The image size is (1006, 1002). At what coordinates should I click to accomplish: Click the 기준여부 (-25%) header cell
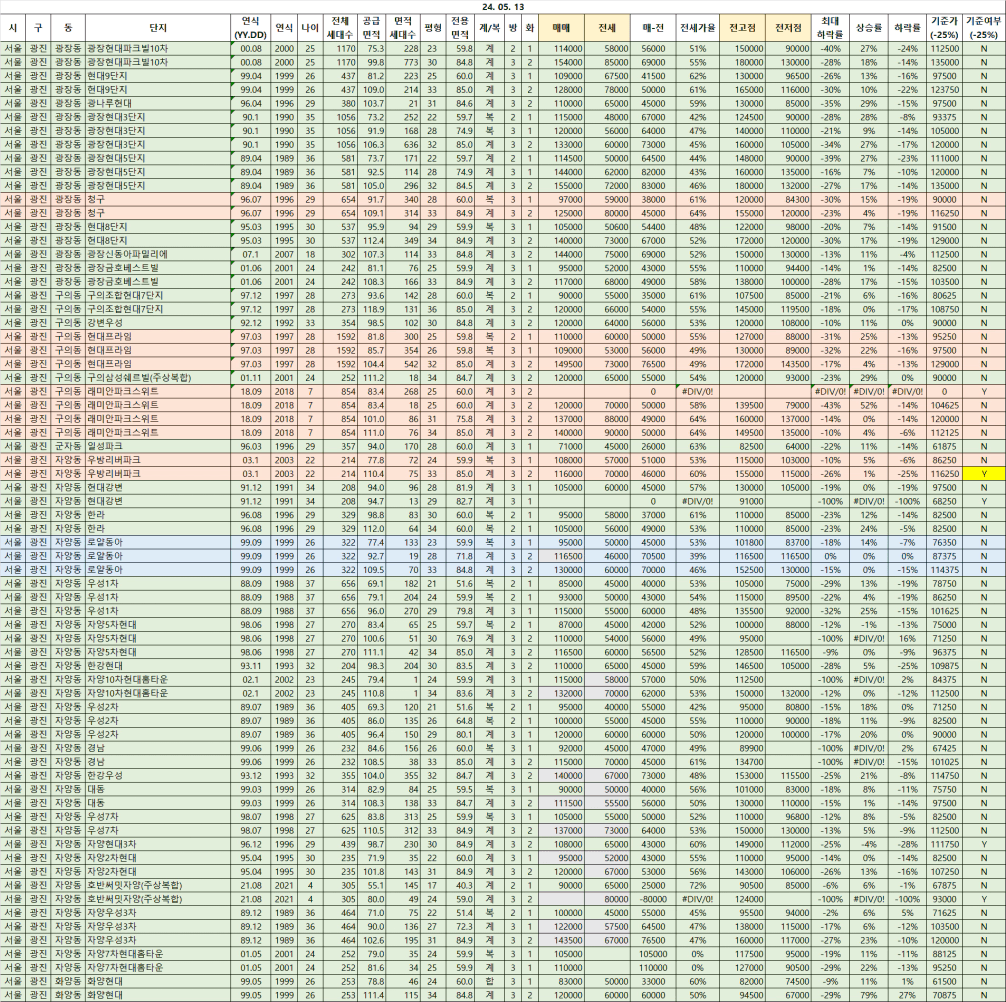(x=984, y=28)
